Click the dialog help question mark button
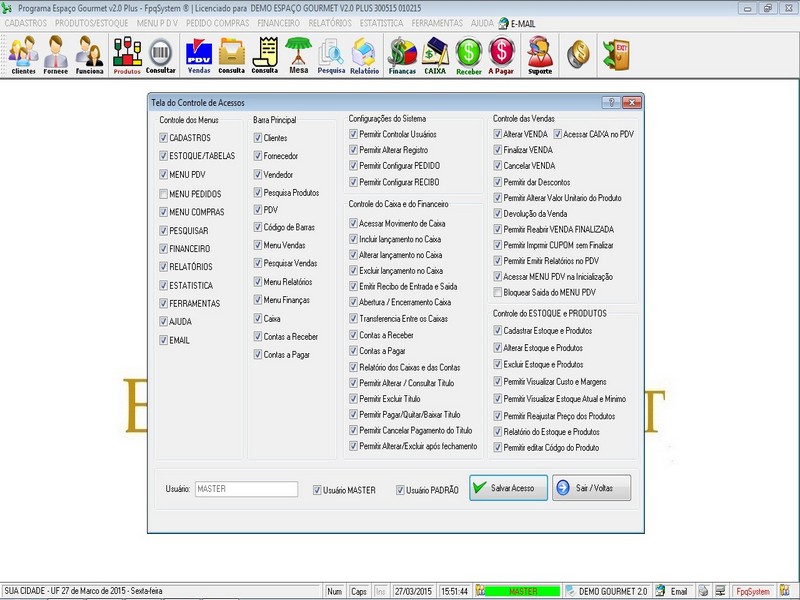The width and height of the screenshot is (800, 600). coord(611,103)
